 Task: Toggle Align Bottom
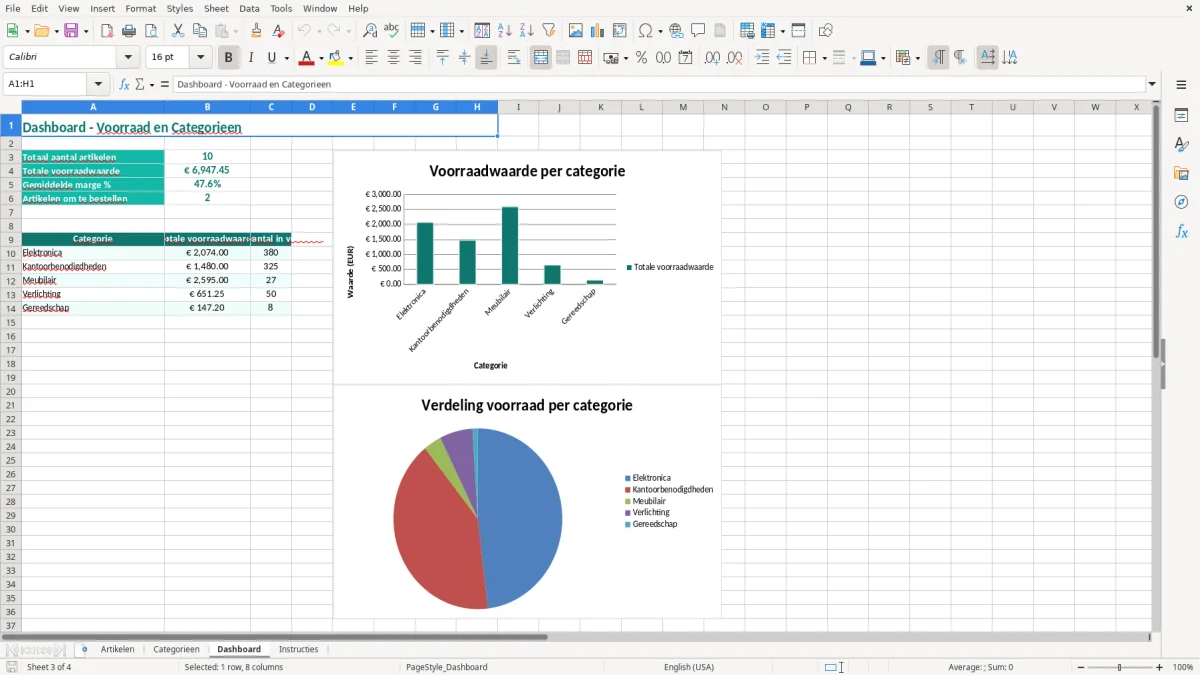486,58
